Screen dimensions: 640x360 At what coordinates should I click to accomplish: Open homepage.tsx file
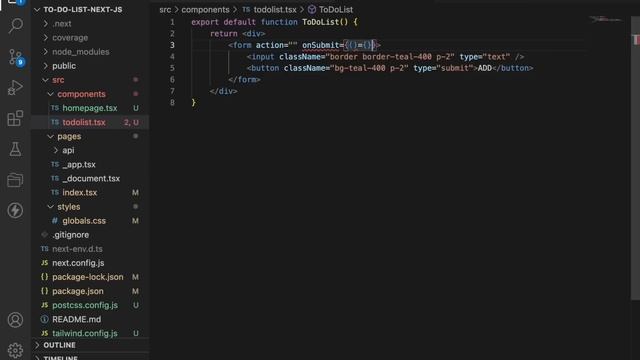click(90, 108)
